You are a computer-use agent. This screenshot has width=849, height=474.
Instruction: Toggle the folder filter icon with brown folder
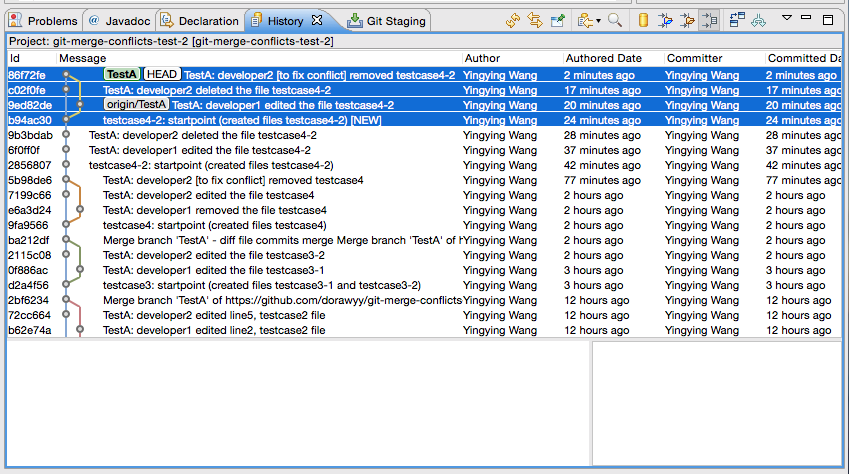(687, 21)
